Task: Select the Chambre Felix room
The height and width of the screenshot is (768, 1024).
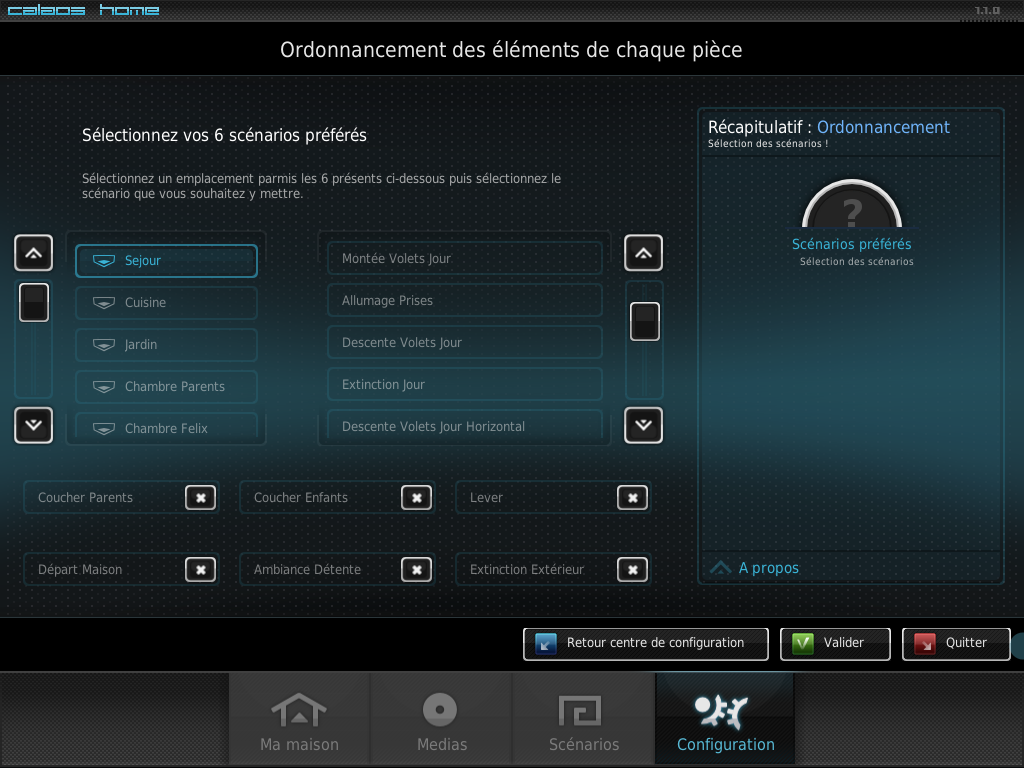Action: 167,427
